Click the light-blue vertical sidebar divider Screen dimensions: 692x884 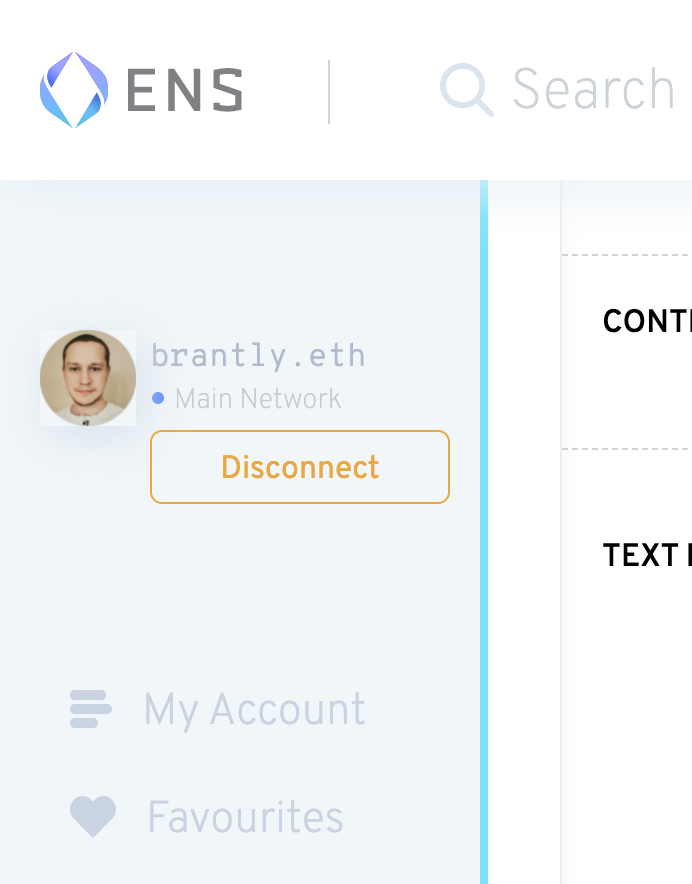click(x=484, y=532)
